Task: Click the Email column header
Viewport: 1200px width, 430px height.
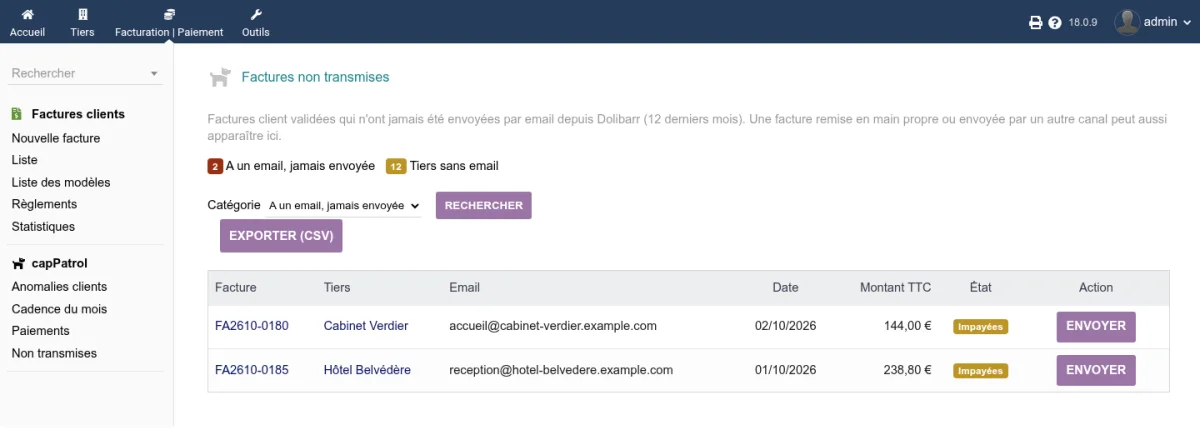Action: (465, 288)
